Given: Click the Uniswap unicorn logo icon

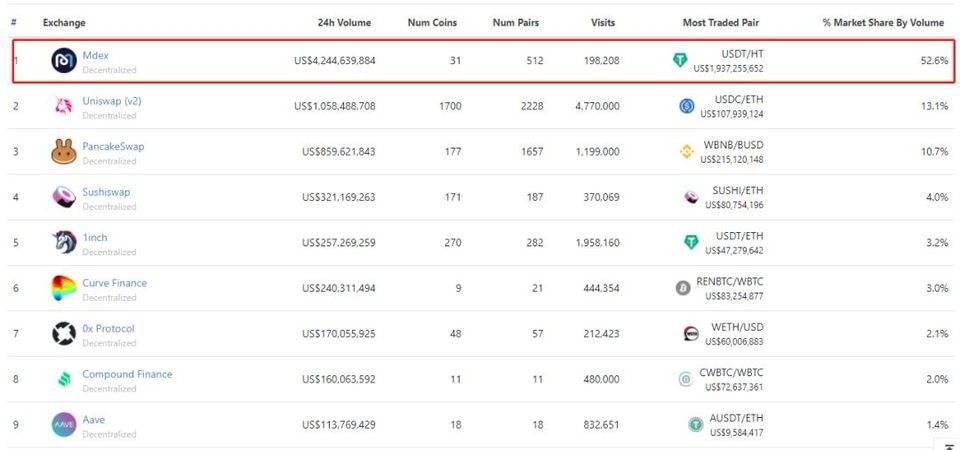Looking at the screenshot, I should coord(64,106).
